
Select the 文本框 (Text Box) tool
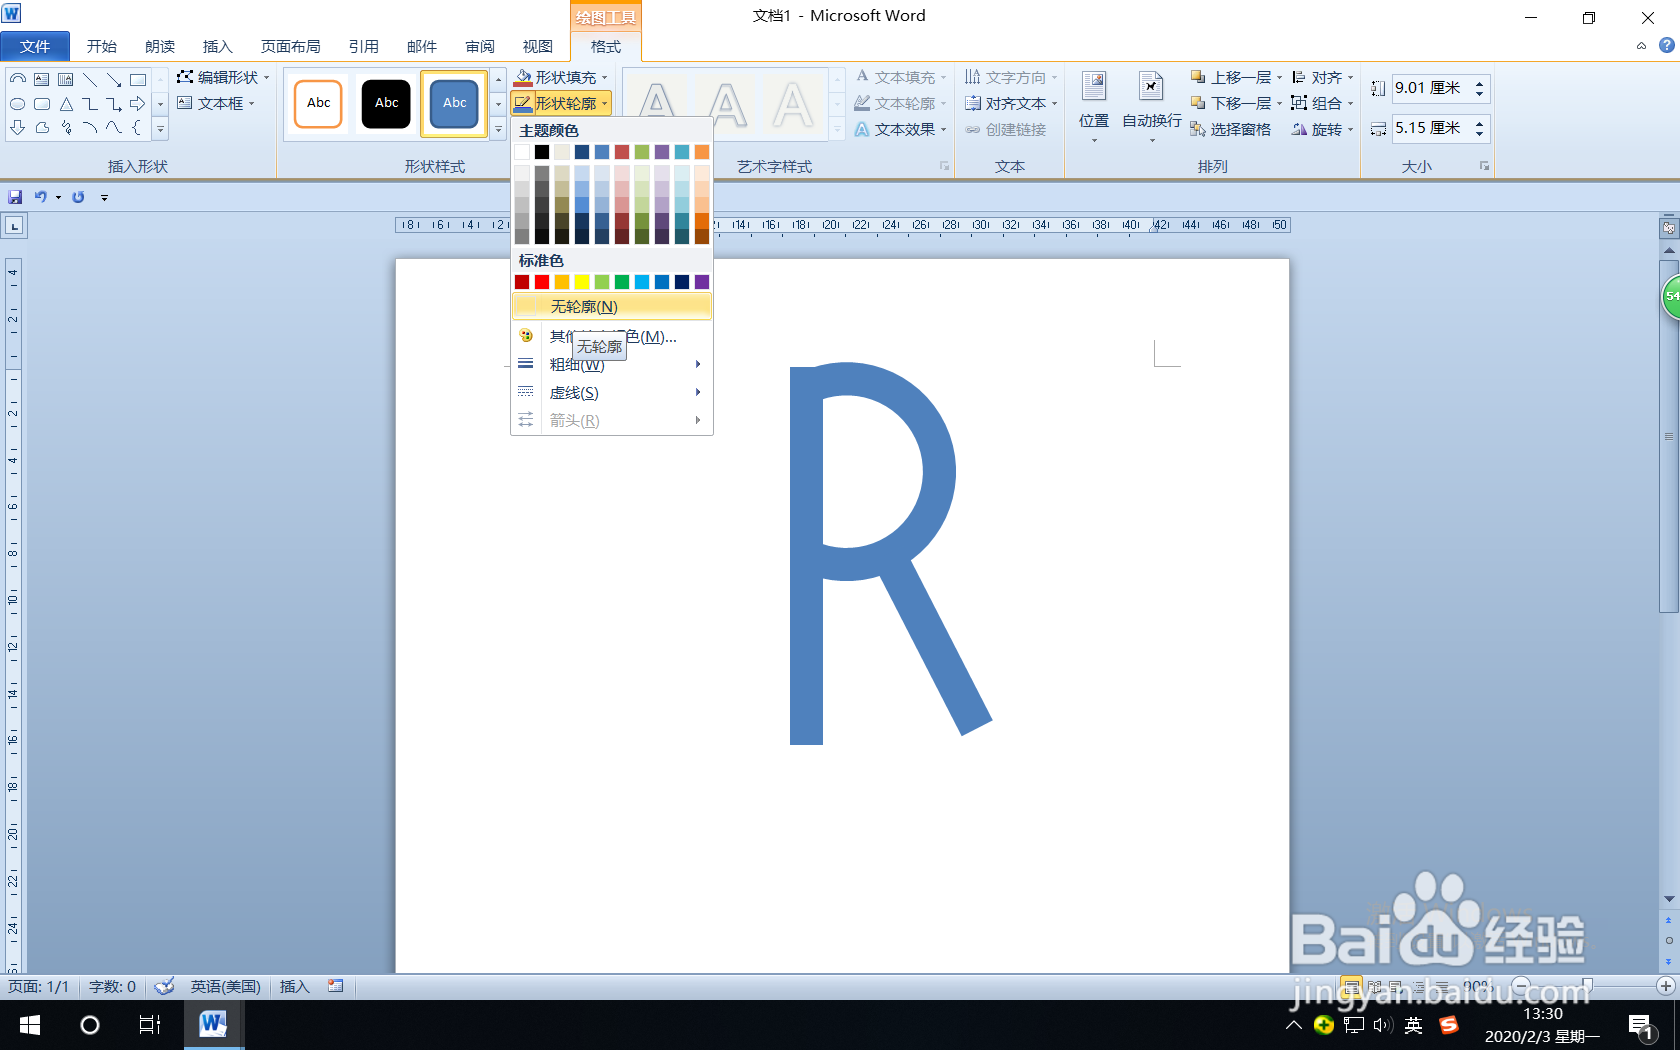tap(213, 103)
